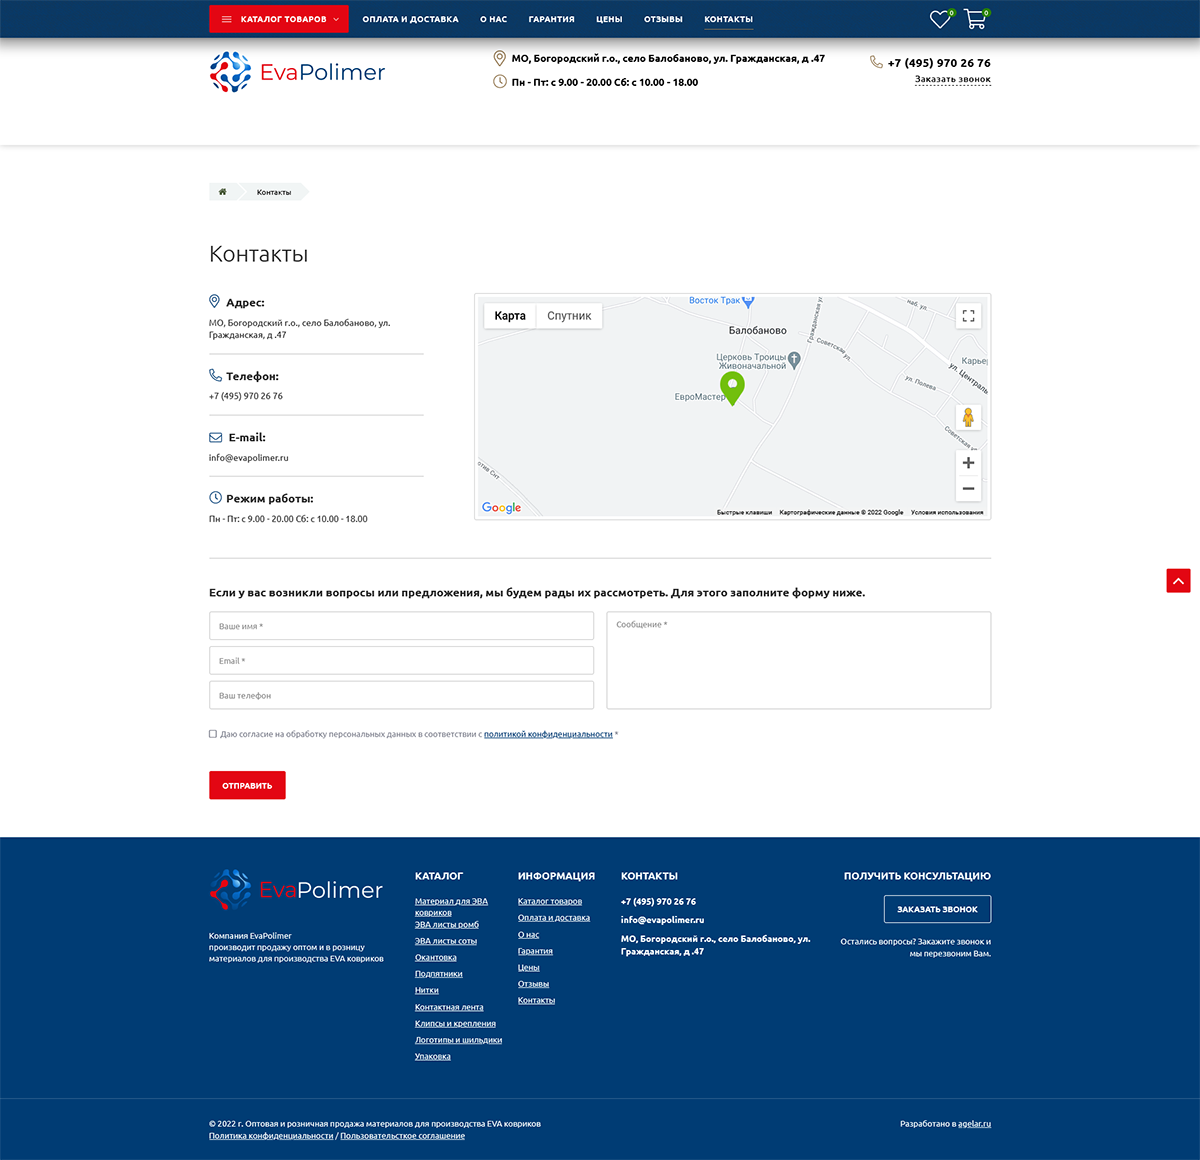Click the Восток Трак pin on the map
Image resolution: width=1200 pixels, height=1160 pixels.
tap(748, 300)
